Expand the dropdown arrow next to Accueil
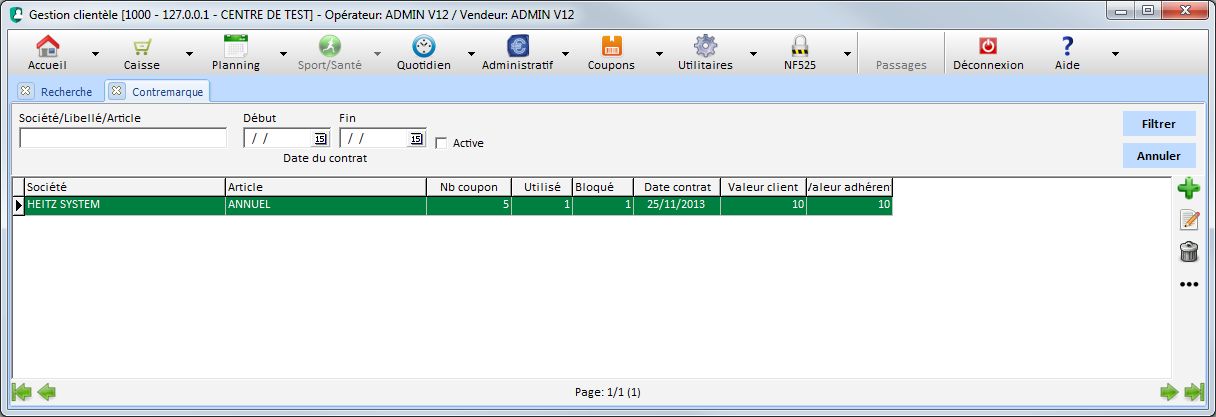 95,54
